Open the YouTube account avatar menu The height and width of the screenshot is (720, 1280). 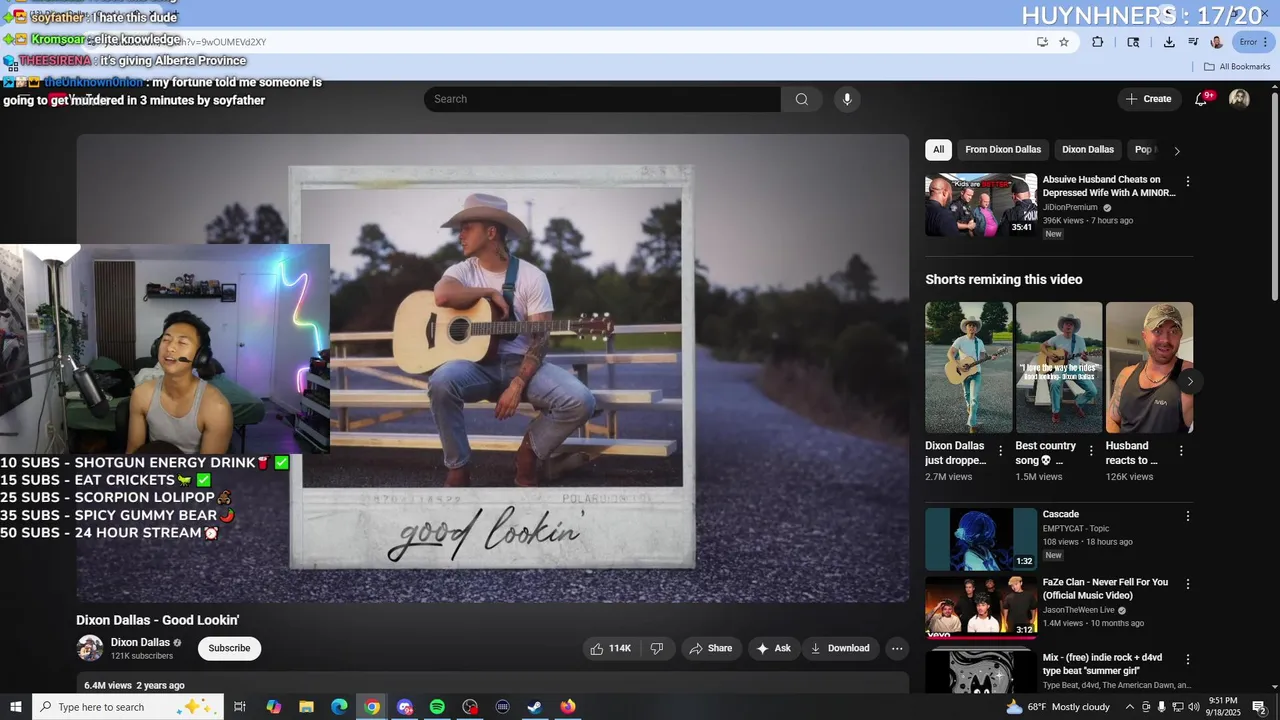click(1239, 99)
